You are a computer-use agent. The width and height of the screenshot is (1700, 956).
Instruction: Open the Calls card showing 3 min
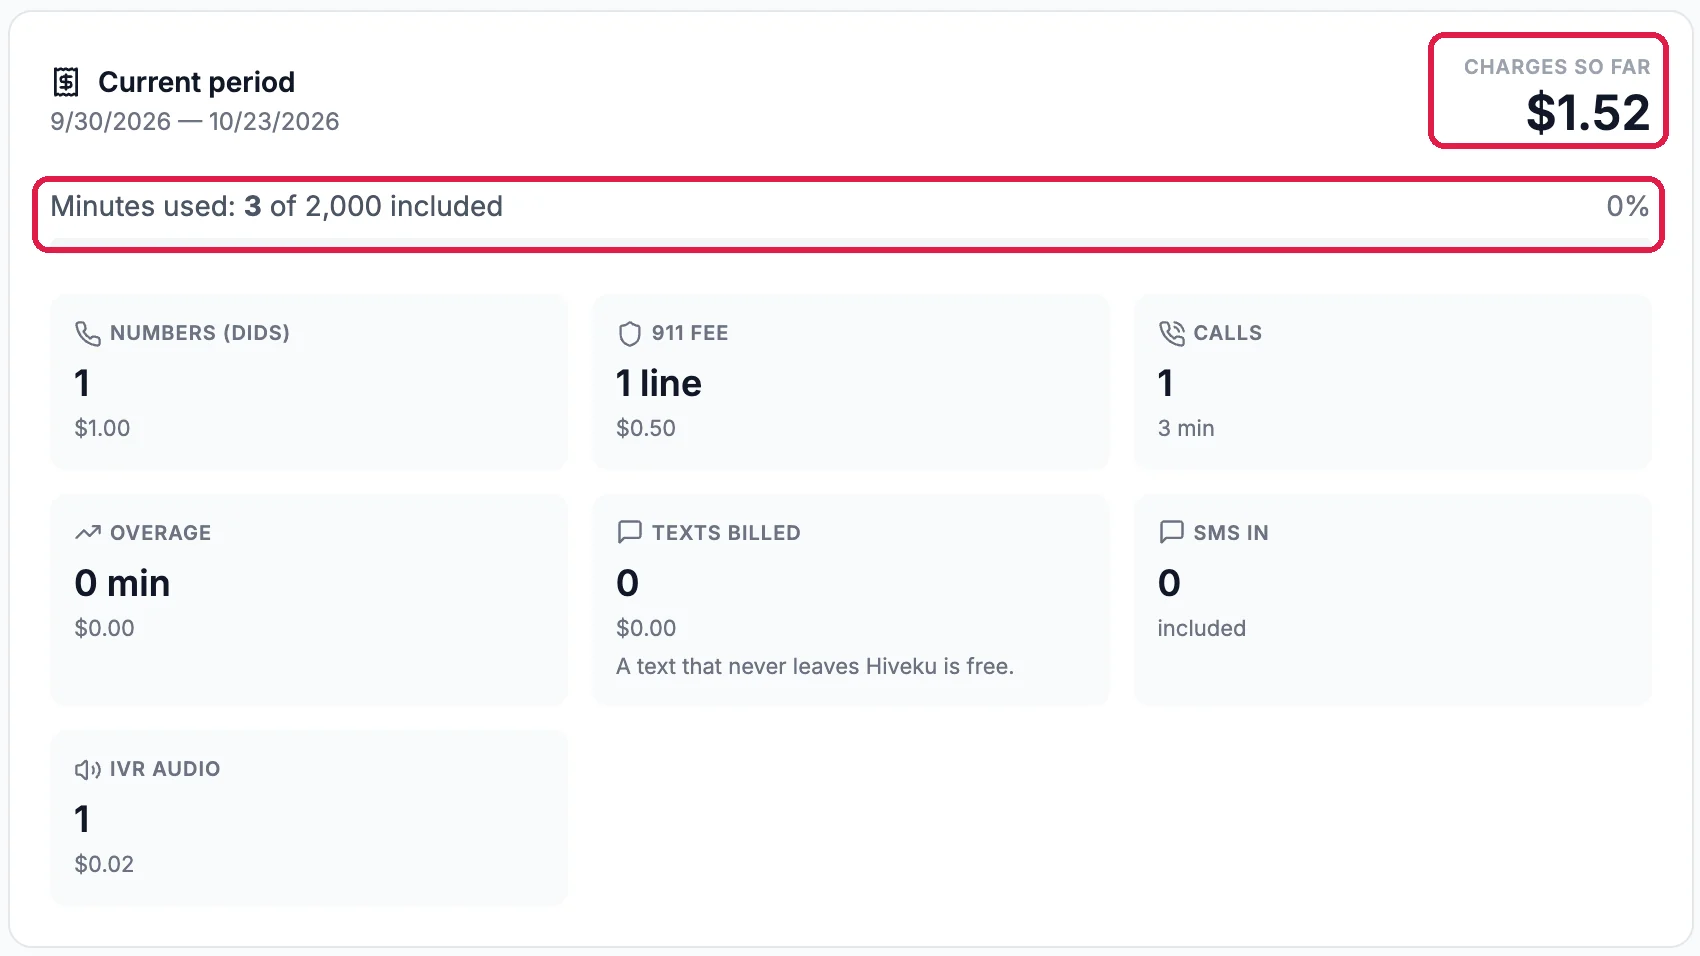(x=1392, y=382)
